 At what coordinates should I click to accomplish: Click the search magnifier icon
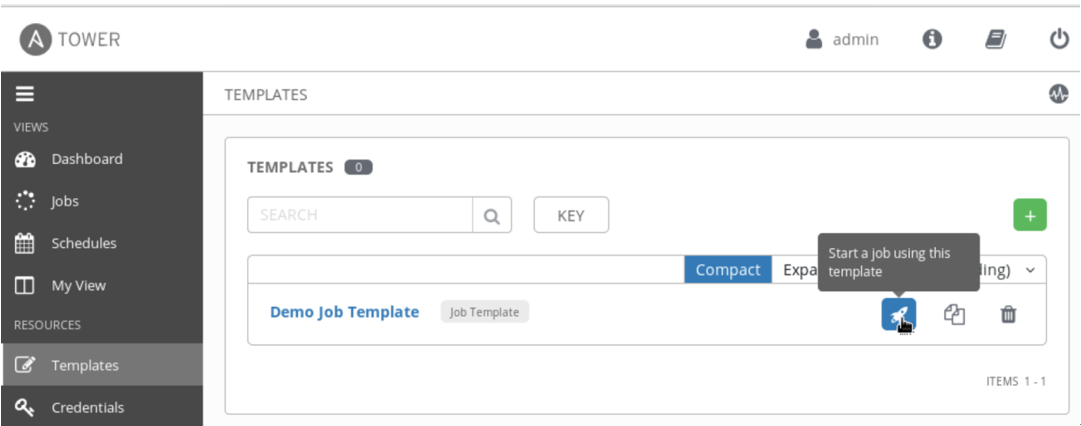click(x=492, y=215)
